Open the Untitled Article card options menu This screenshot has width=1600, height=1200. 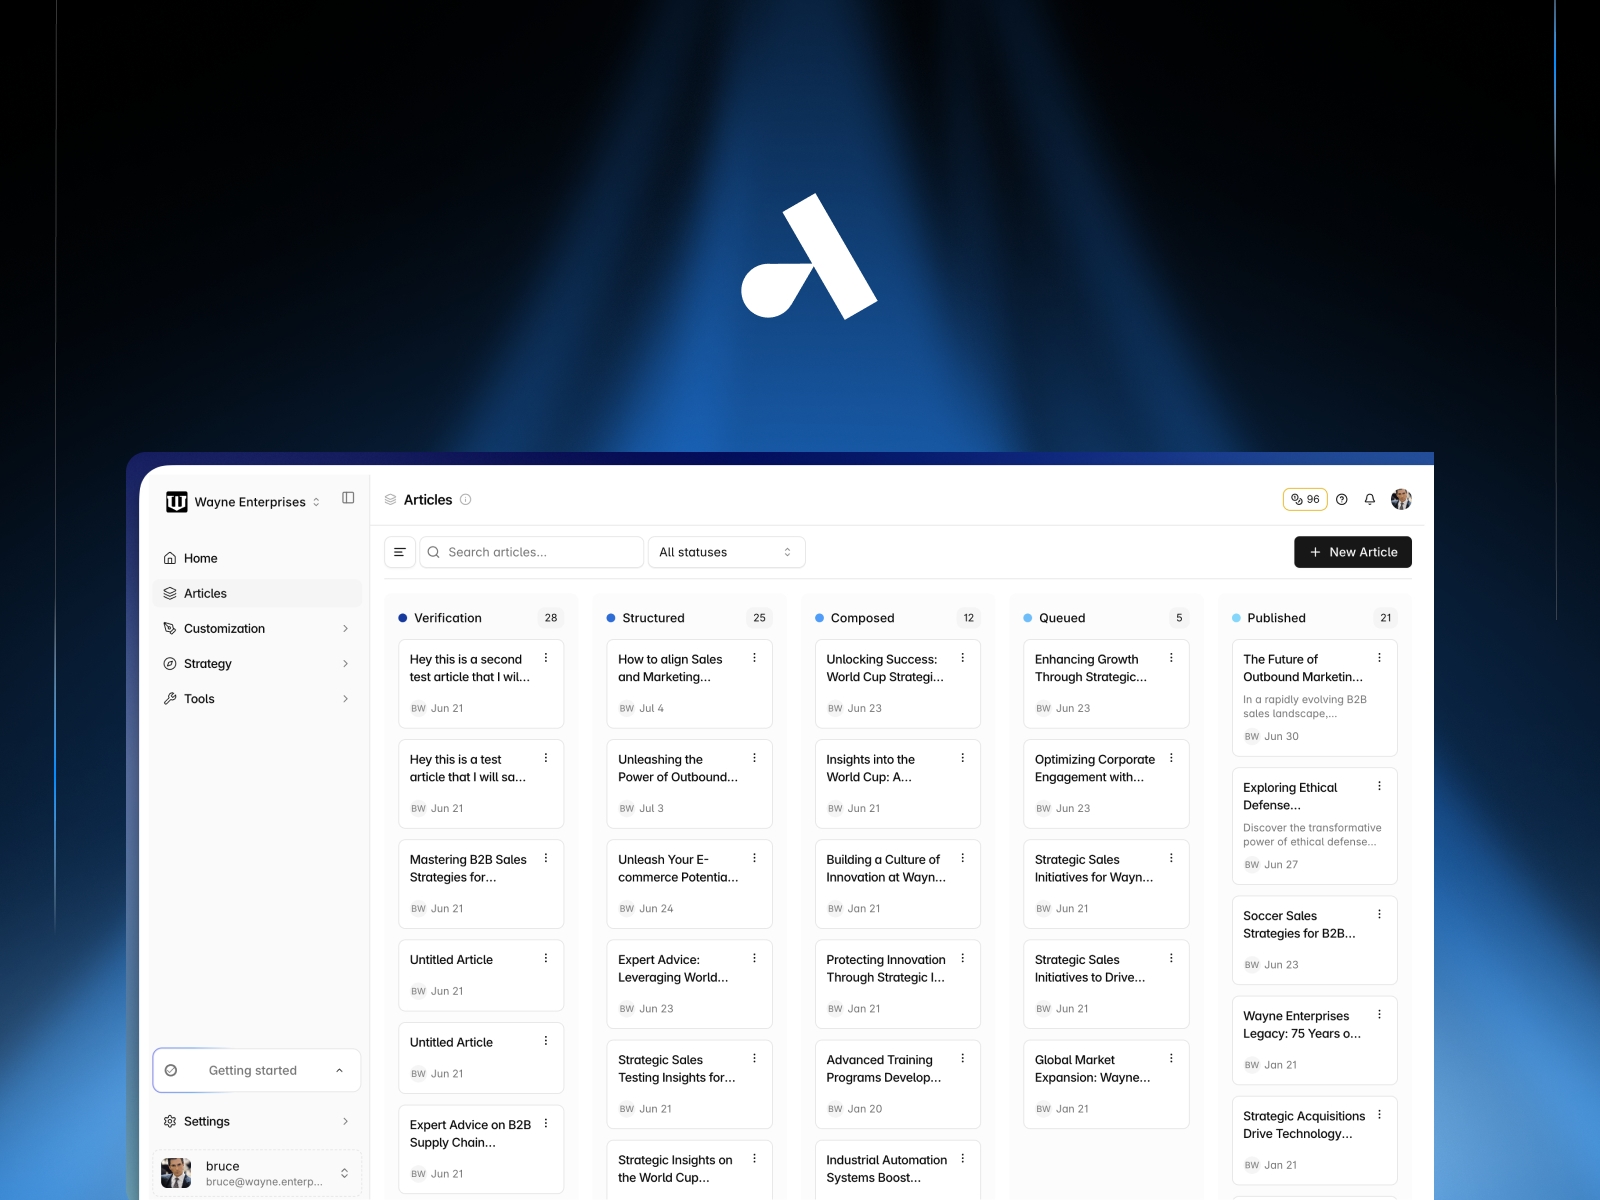click(x=547, y=958)
